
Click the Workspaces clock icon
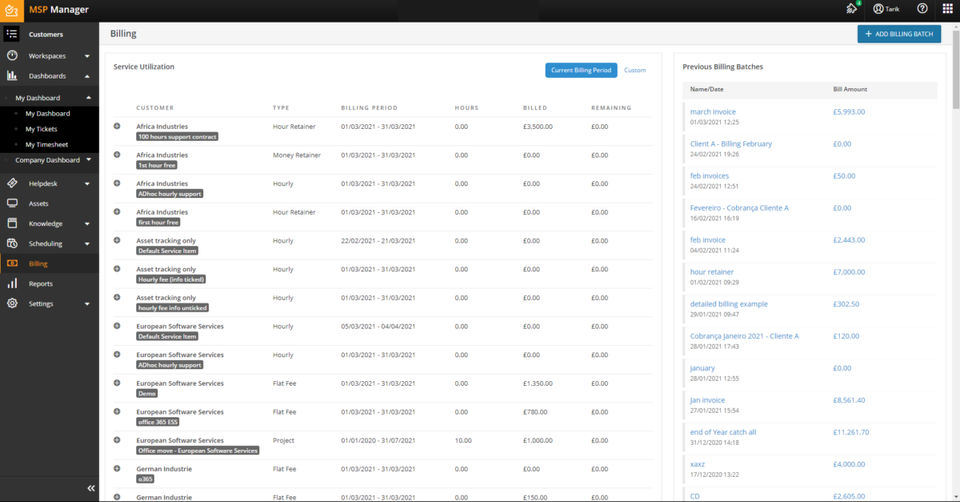tap(12, 55)
